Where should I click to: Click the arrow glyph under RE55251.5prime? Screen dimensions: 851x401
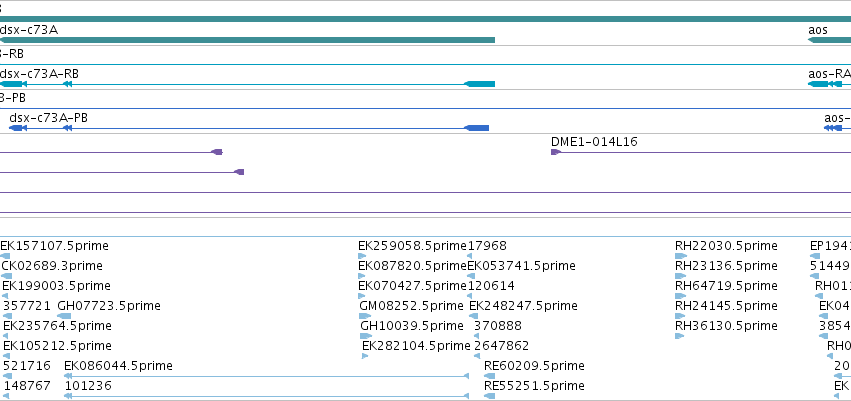point(489,396)
